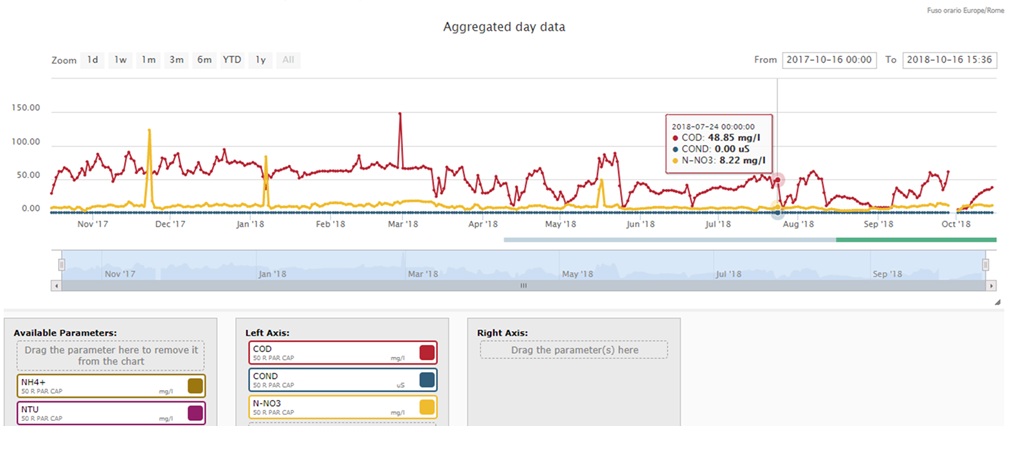Click the navigator scrollbar center grip
The image size is (1014, 460).
pos(521,285)
